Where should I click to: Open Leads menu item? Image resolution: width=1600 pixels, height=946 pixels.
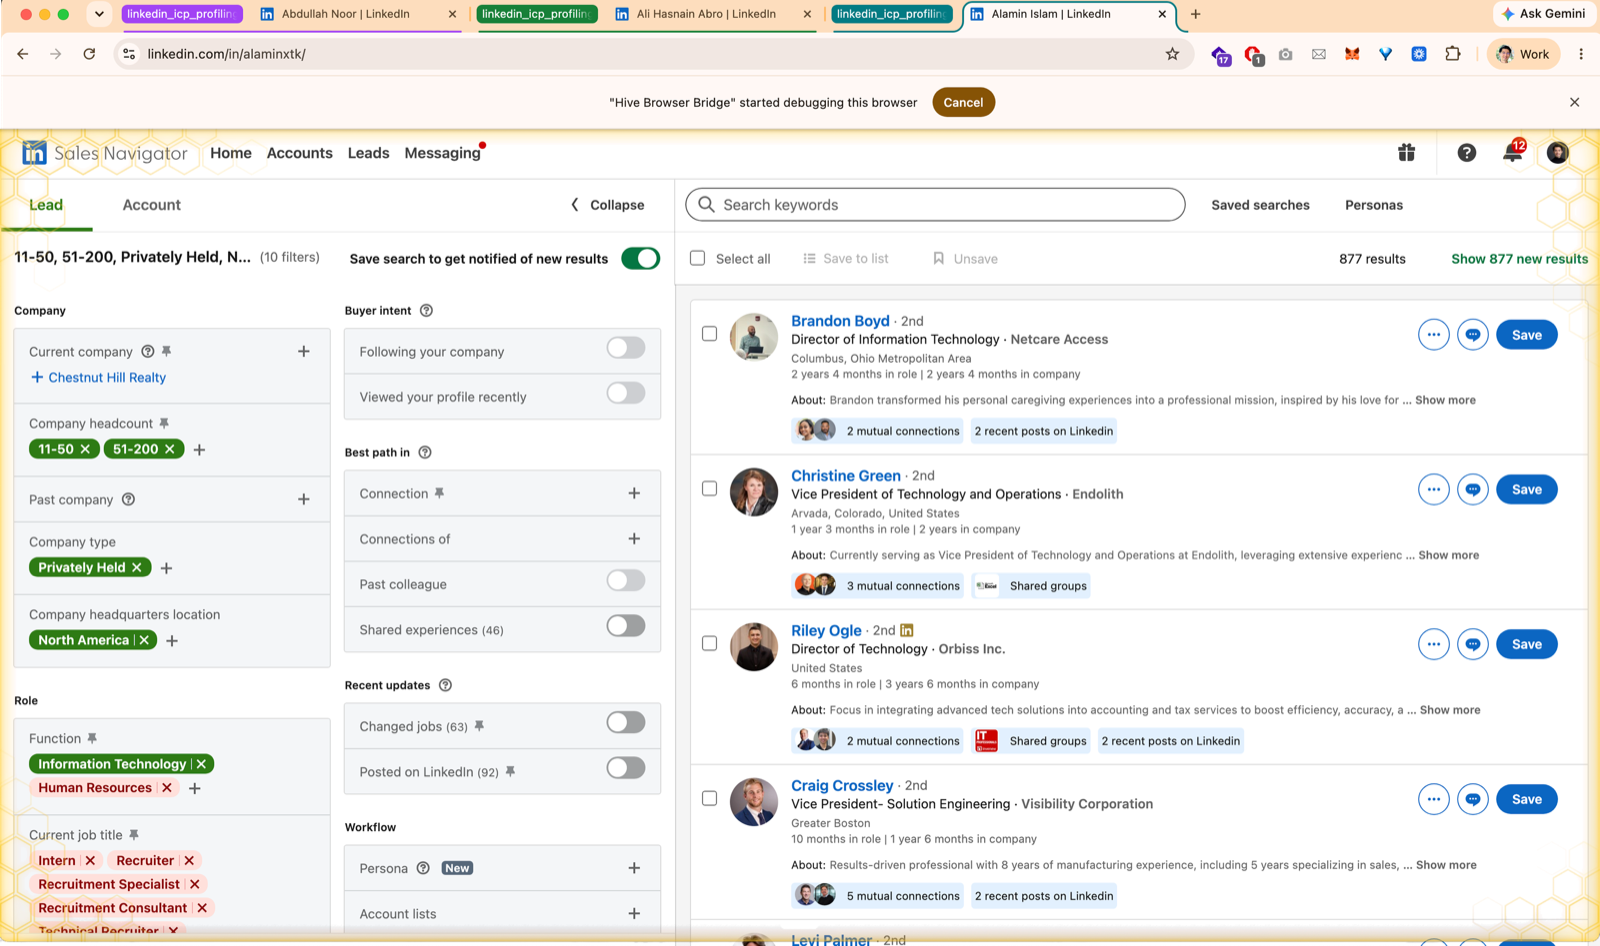tap(368, 153)
